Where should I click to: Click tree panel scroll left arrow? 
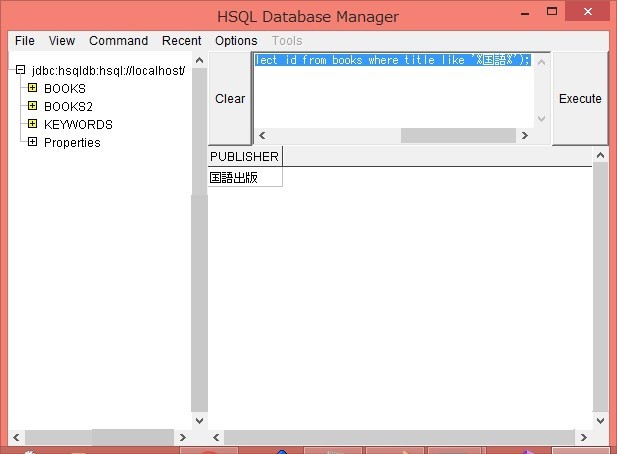(16, 437)
